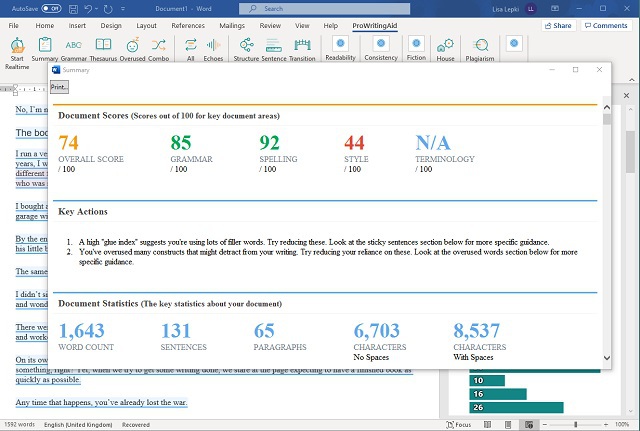Zoom in with the plus button
The height and width of the screenshot is (431, 640).
606,424
